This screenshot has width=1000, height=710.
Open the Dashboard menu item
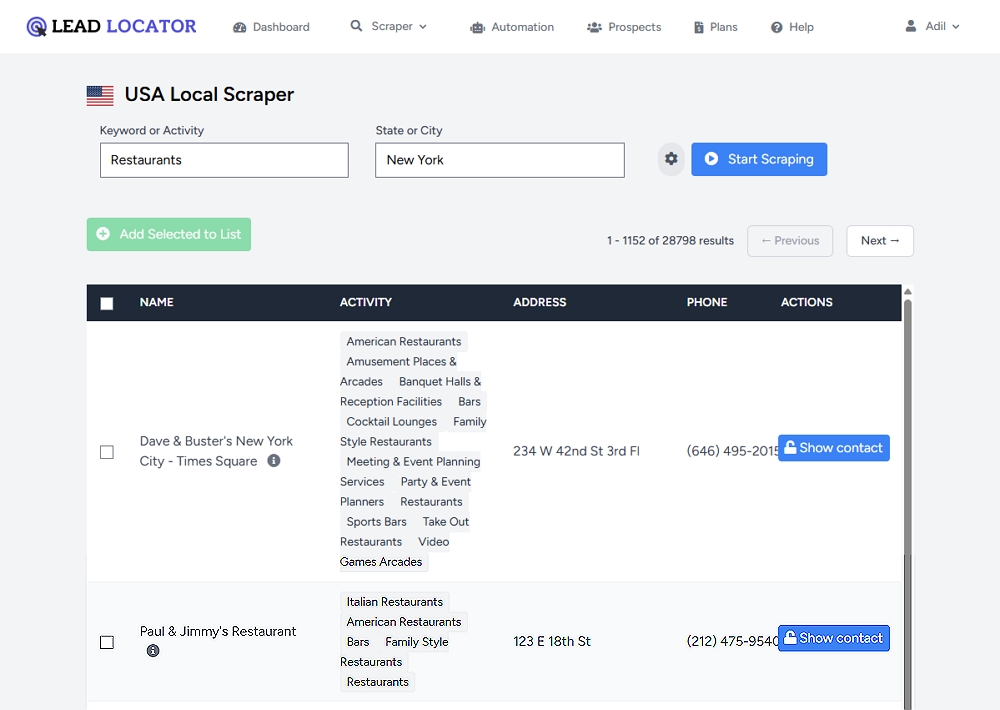click(271, 27)
